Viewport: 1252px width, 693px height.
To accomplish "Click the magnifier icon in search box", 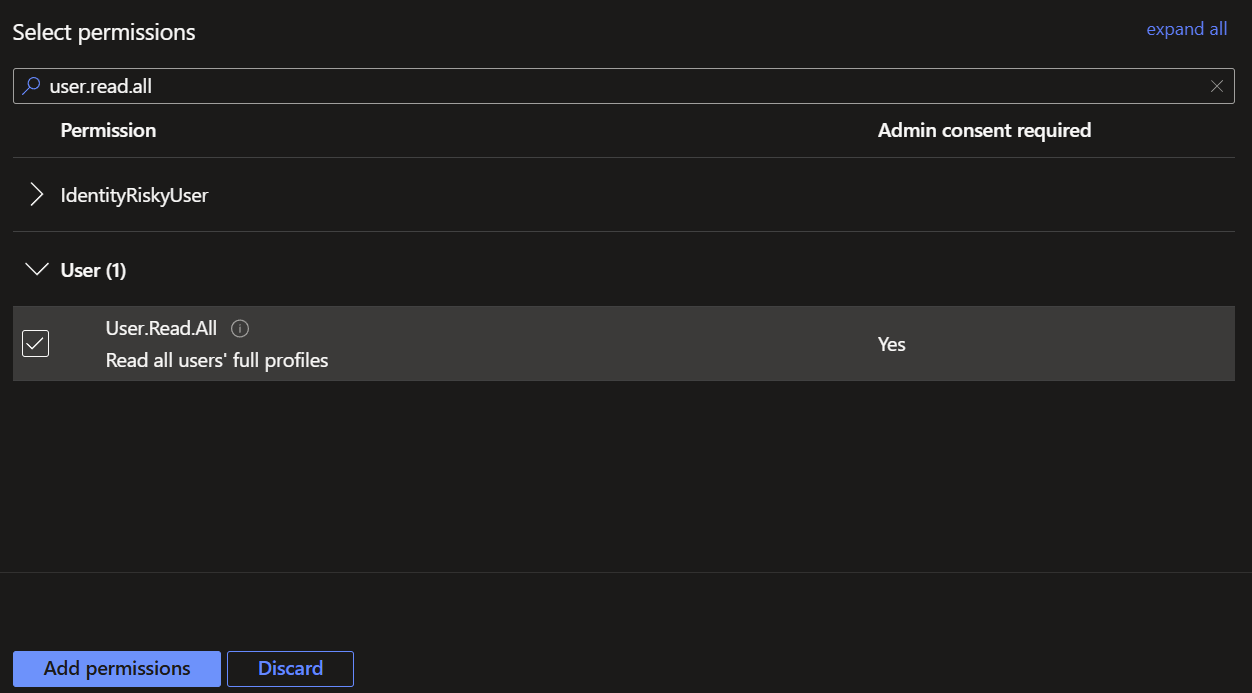I will pyautogui.click(x=31, y=86).
